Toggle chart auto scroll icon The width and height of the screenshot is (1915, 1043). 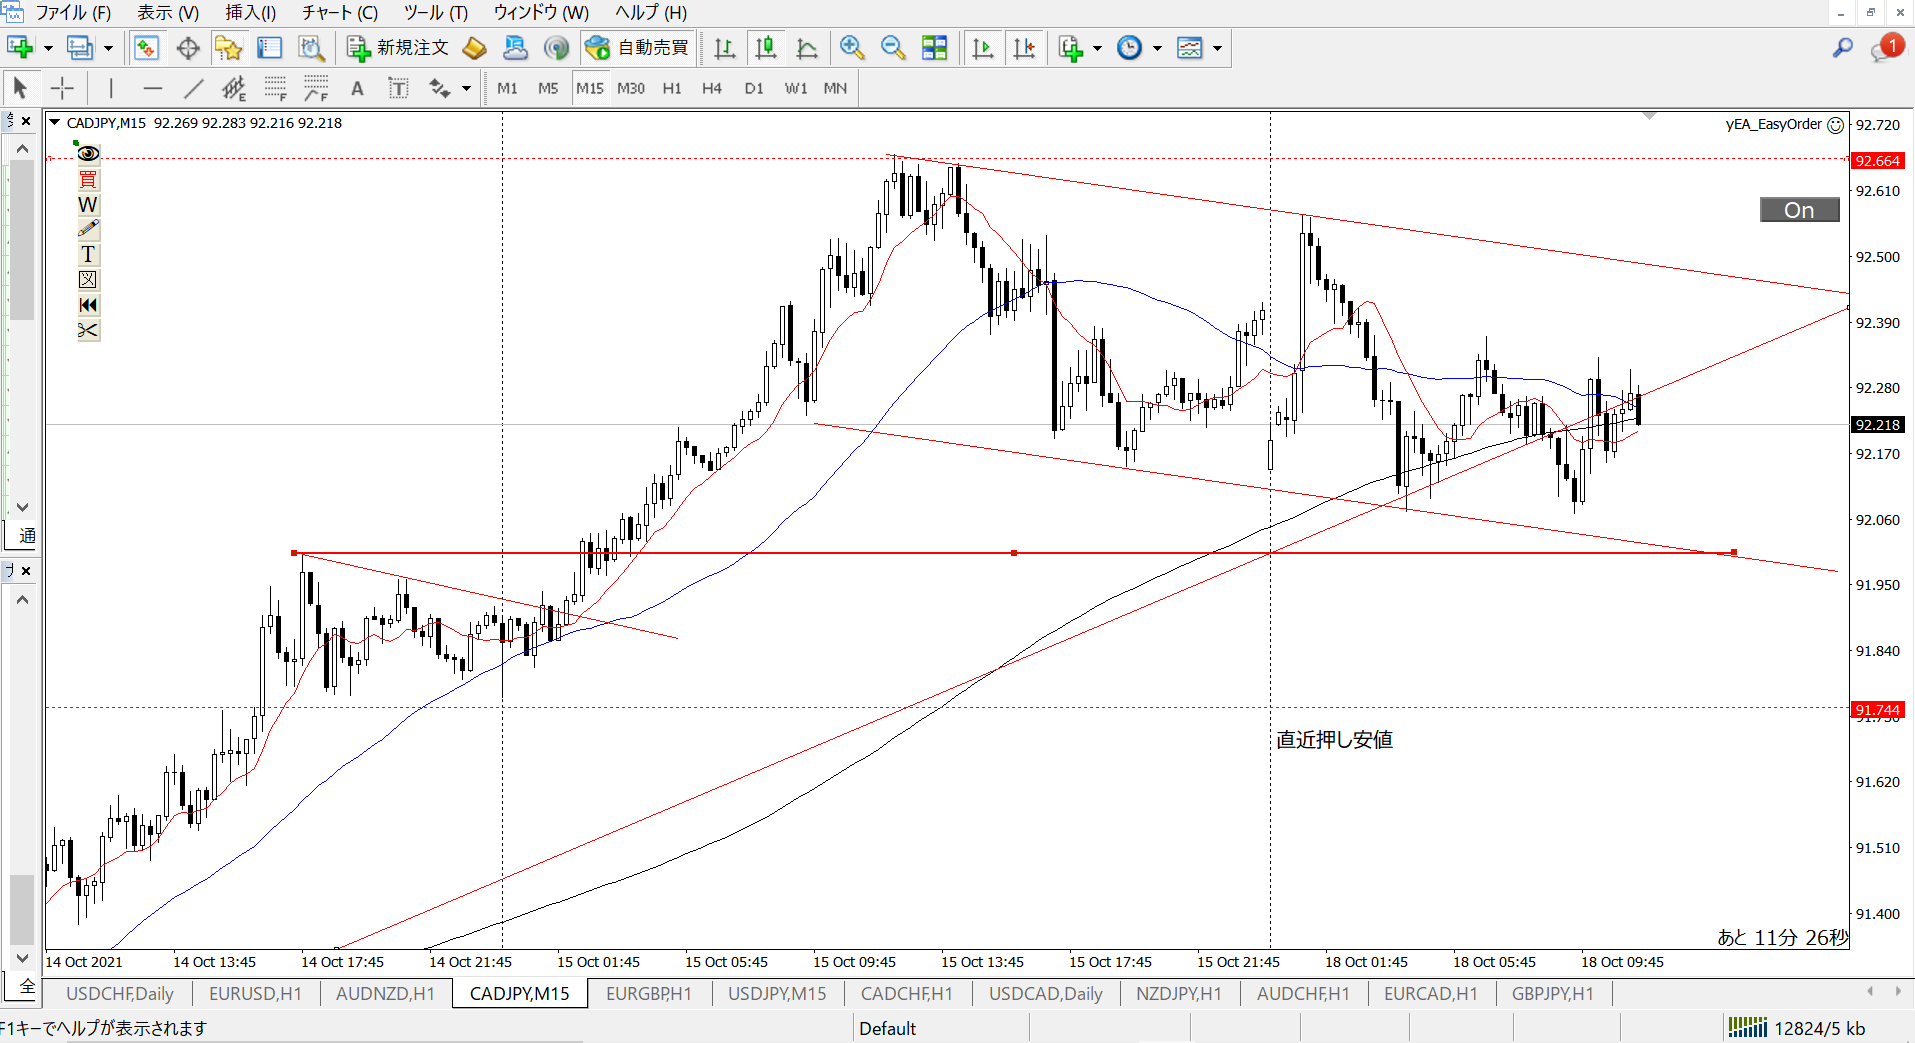point(983,47)
